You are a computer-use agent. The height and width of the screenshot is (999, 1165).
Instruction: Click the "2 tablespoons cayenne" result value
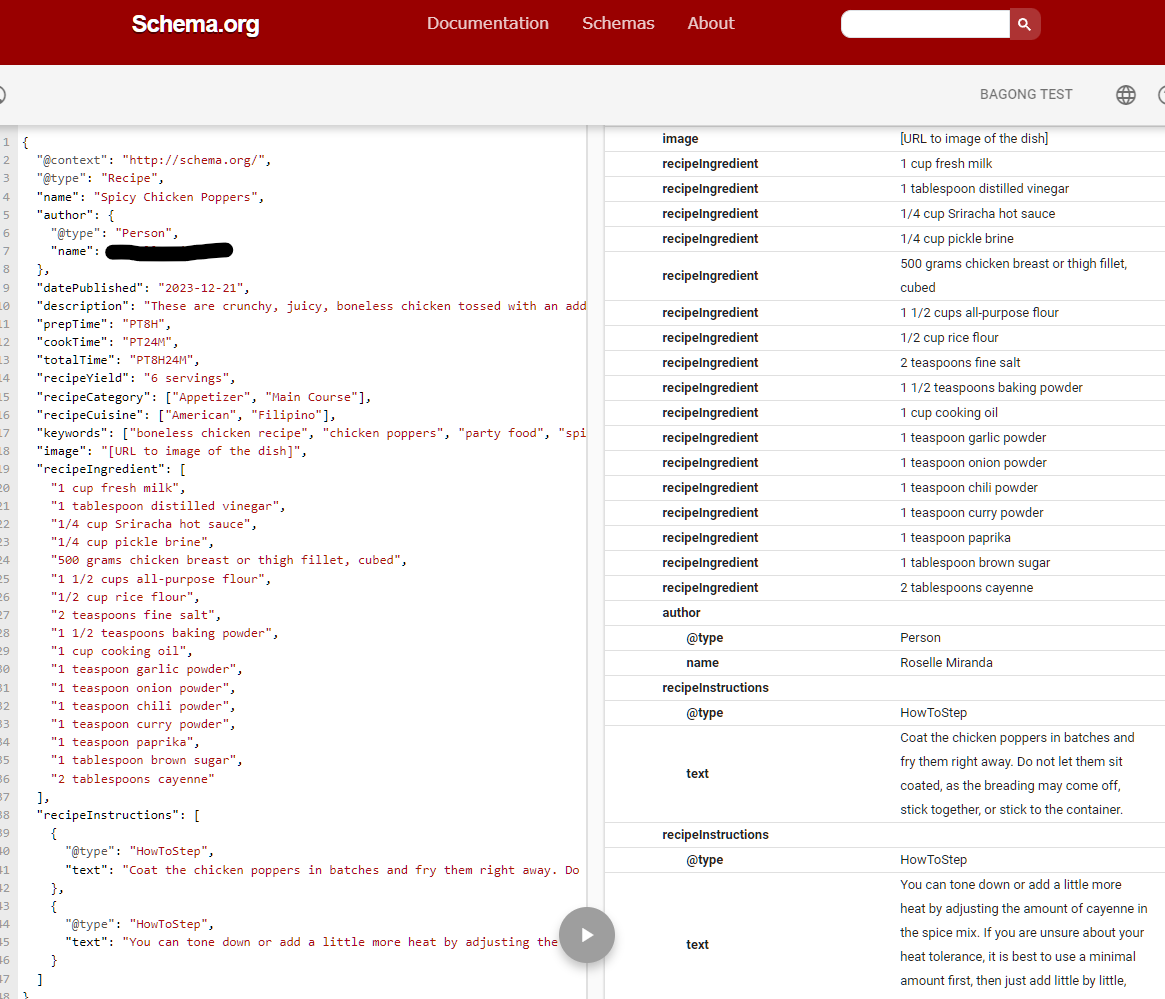(x=966, y=588)
